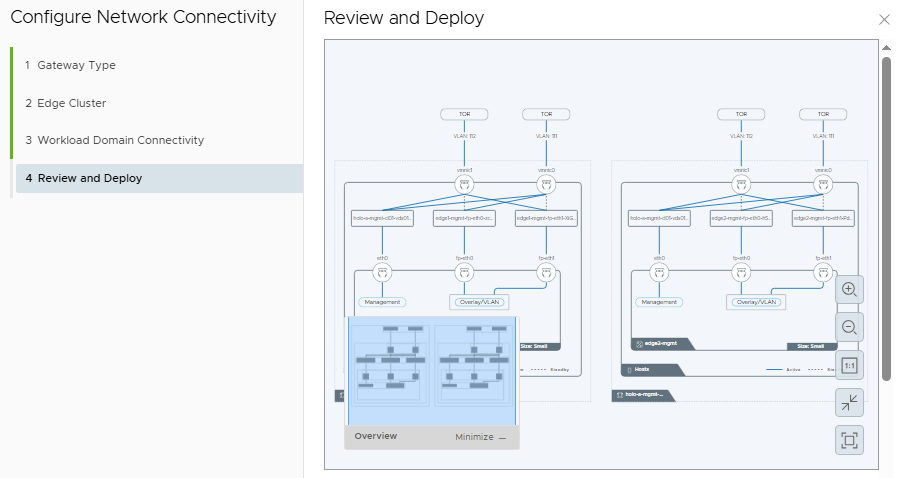The width and height of the screenshot is (905, 478).
Task: Click the first TOR node at top left
Action: pos(464,114)
